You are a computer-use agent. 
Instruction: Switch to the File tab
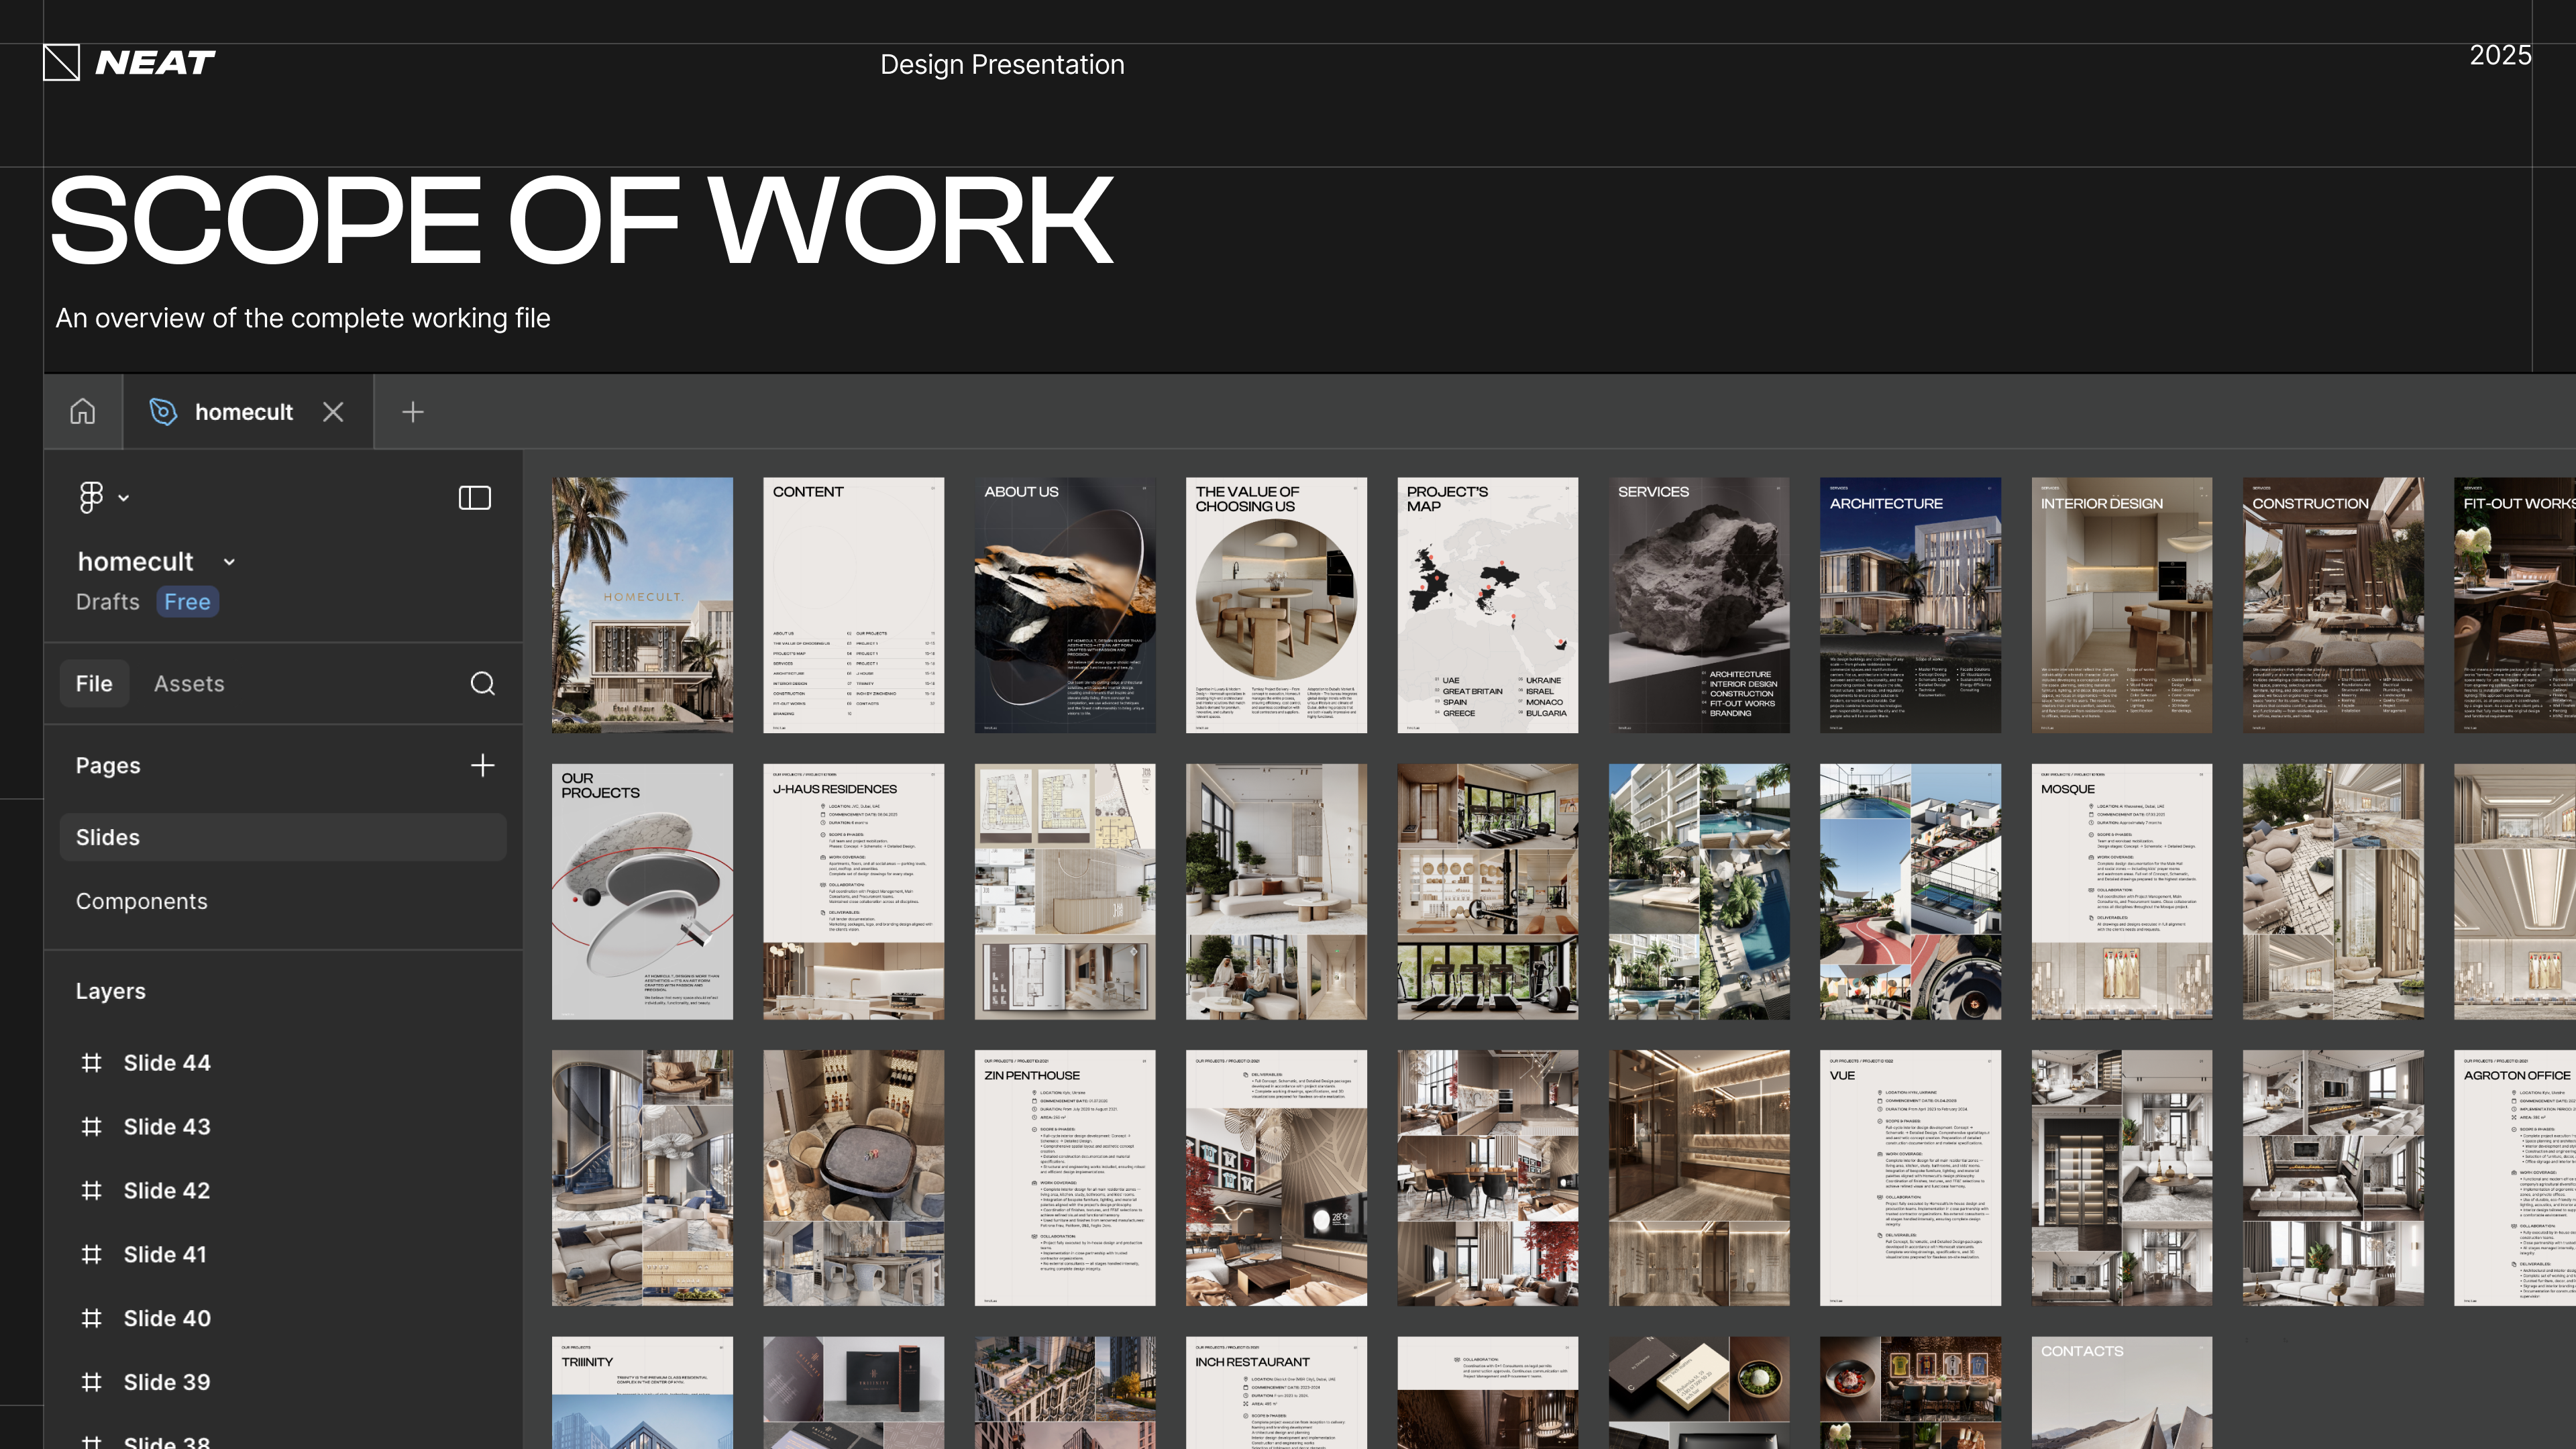tap(94, 684)
